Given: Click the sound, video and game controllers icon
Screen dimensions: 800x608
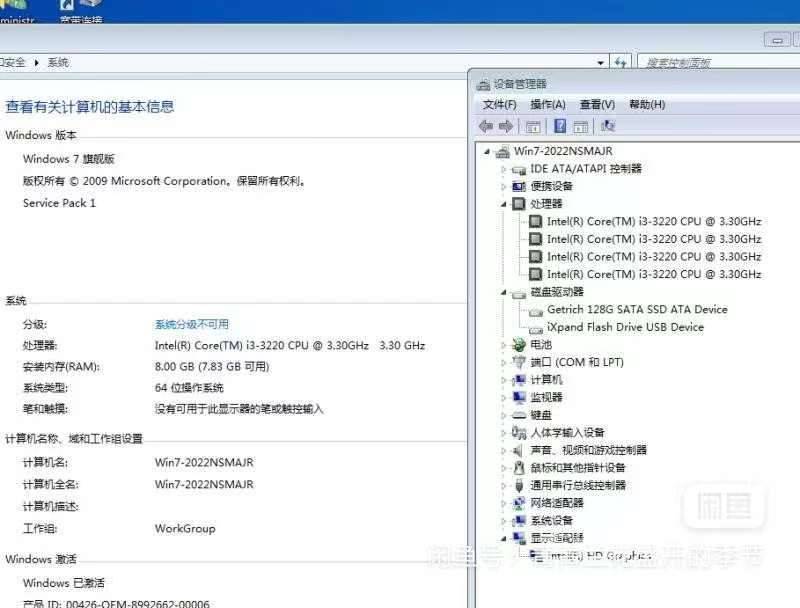Looking at the screenshot, I should pyautogui.click(x=518, y=450).
